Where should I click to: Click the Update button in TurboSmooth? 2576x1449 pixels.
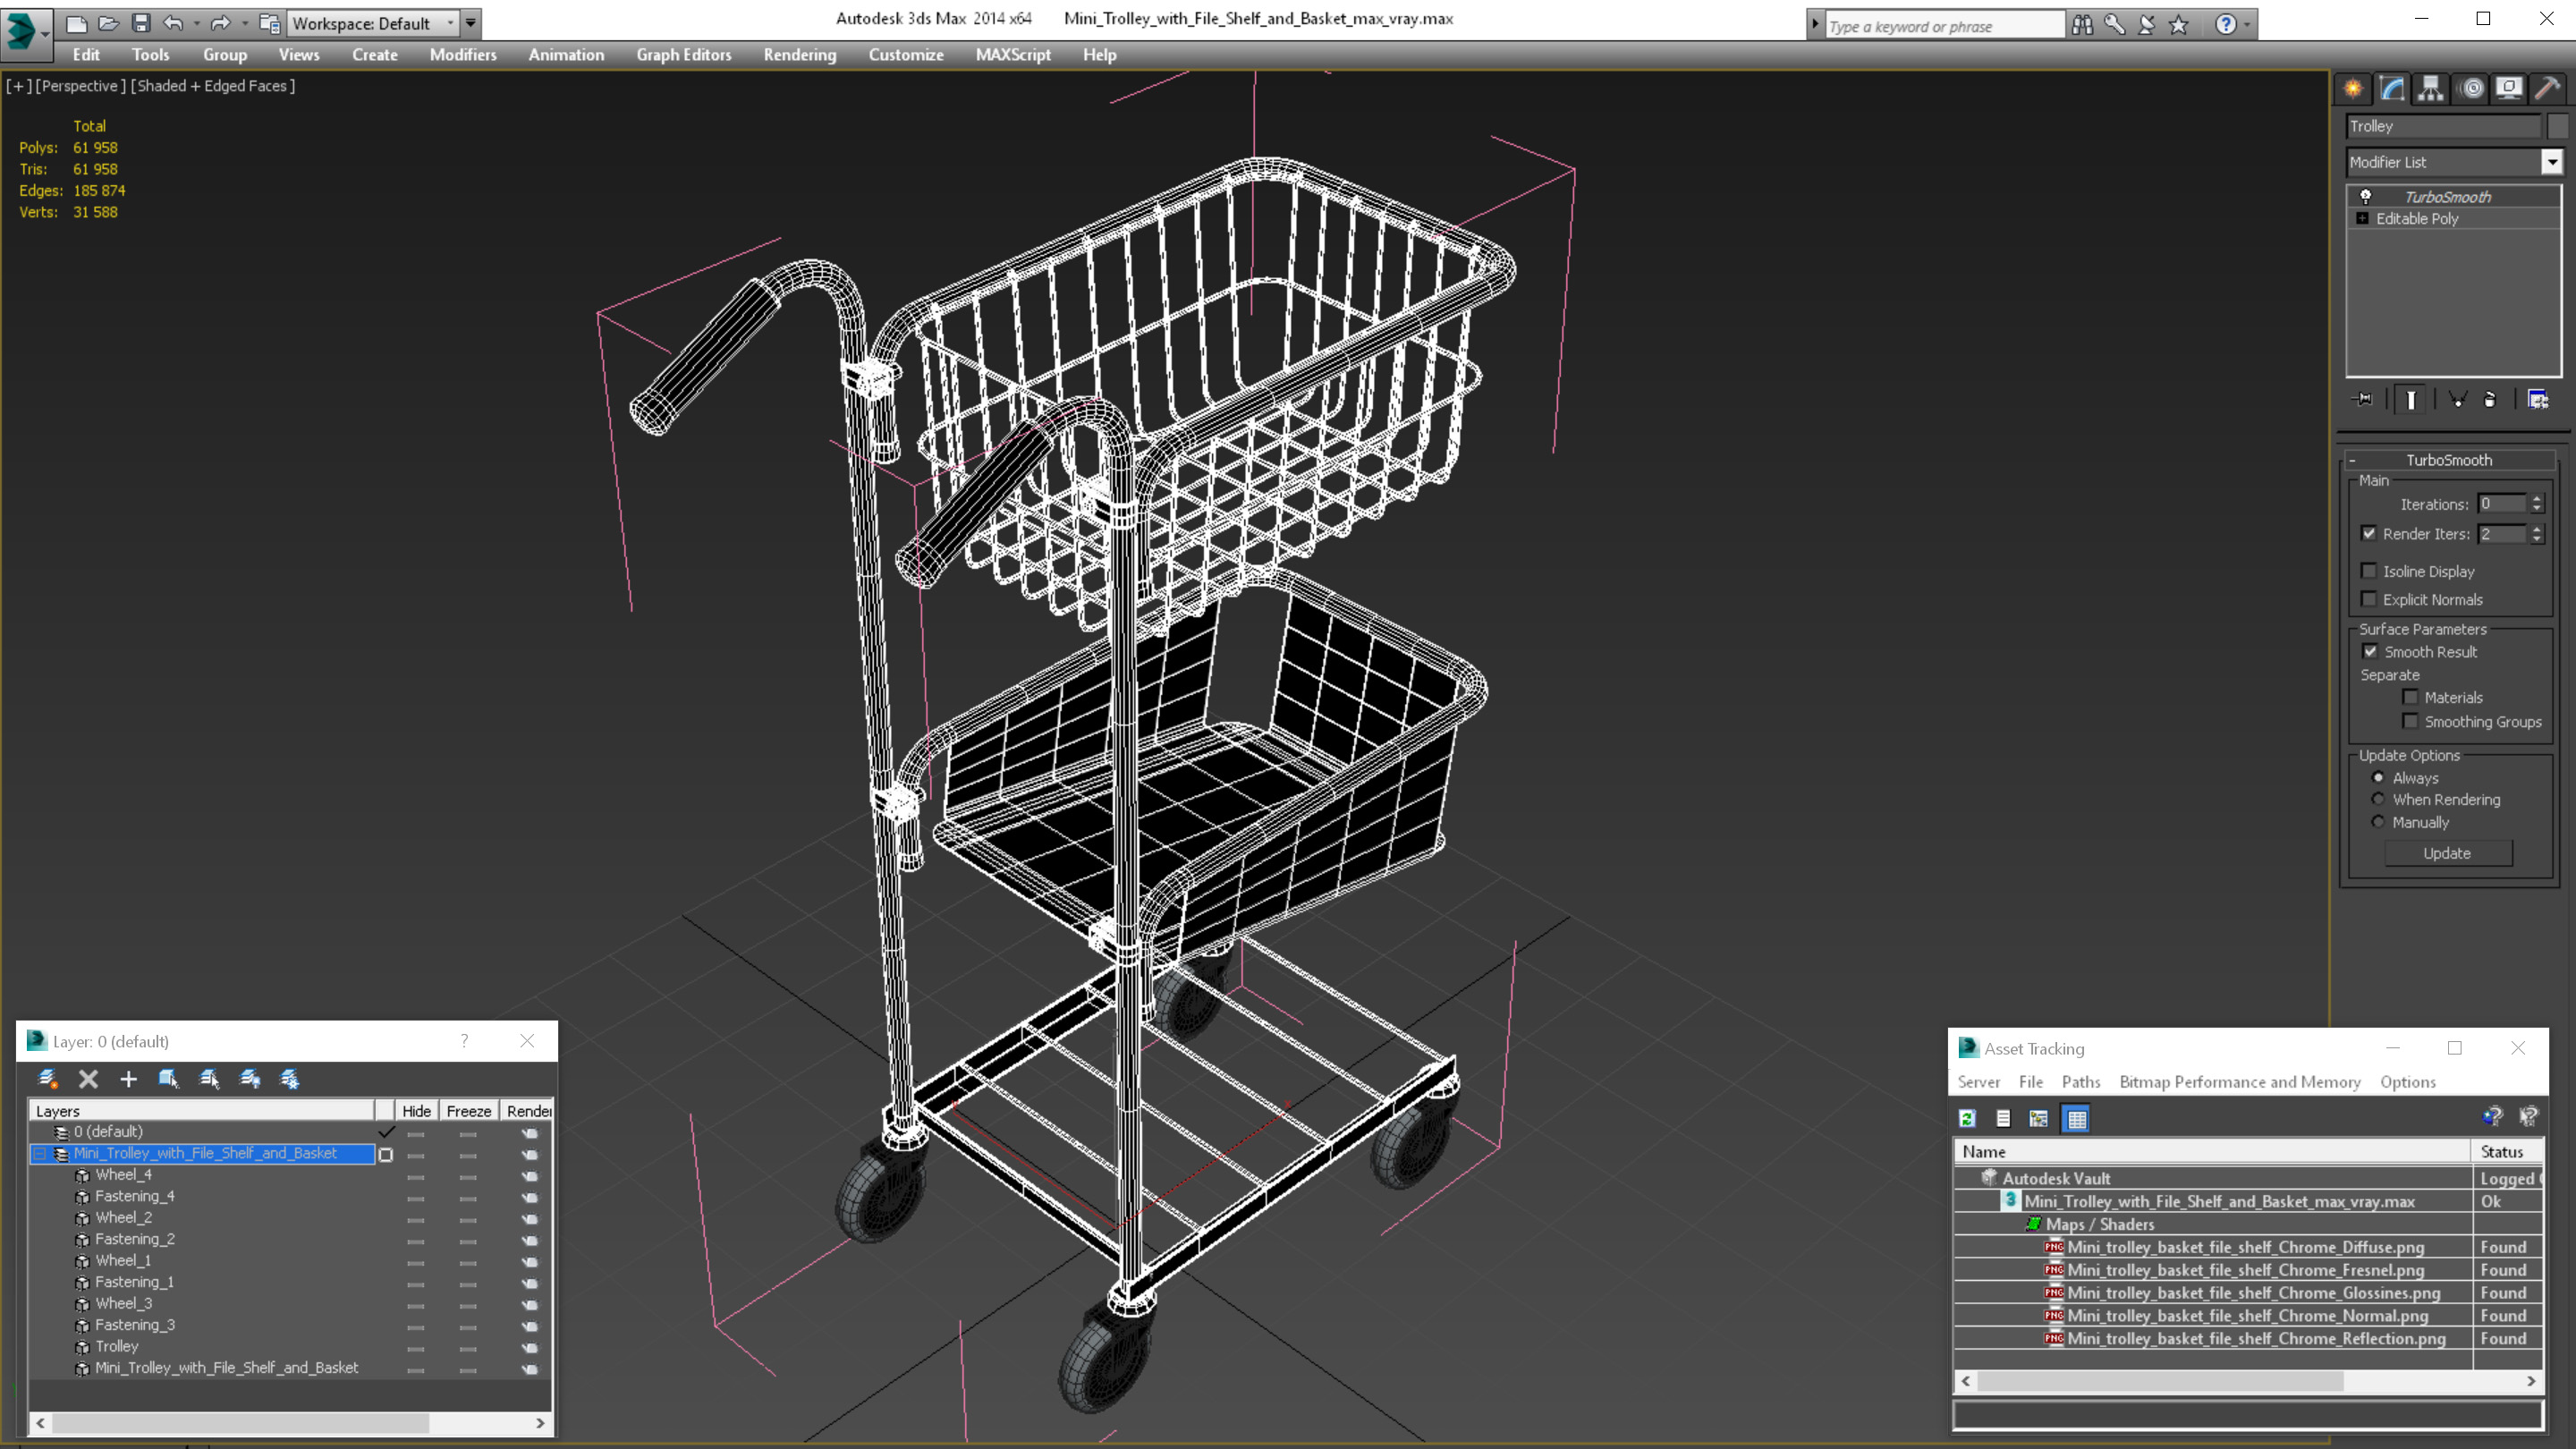pos(2447,854)
